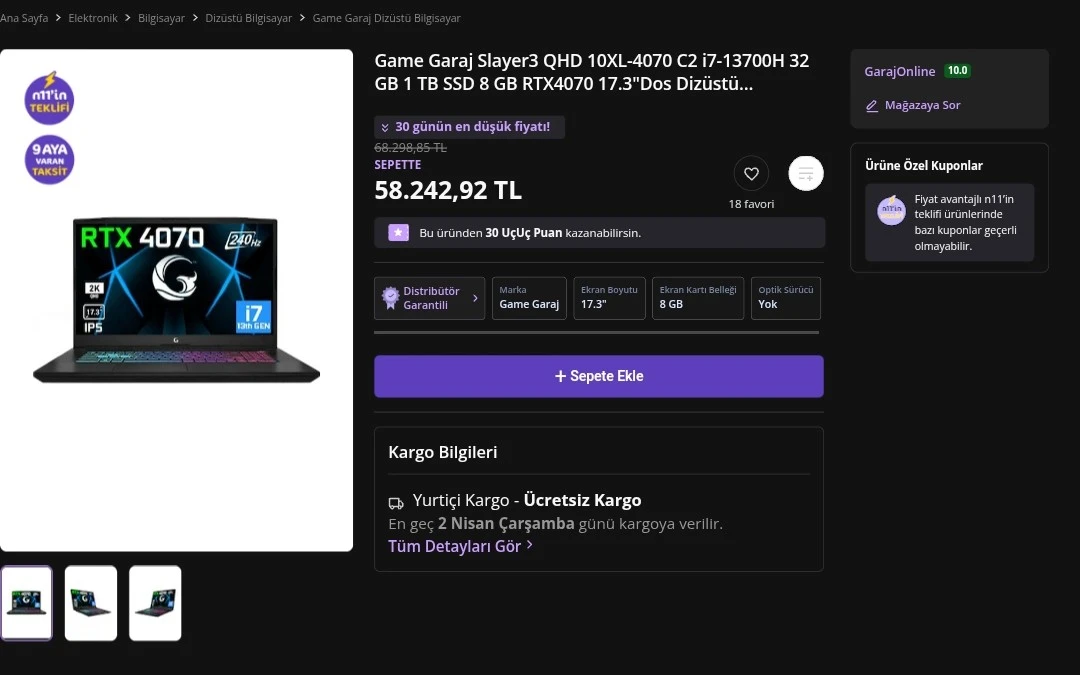
Task: Click the Marka Game Garaj attribute box
Action: 529,298
